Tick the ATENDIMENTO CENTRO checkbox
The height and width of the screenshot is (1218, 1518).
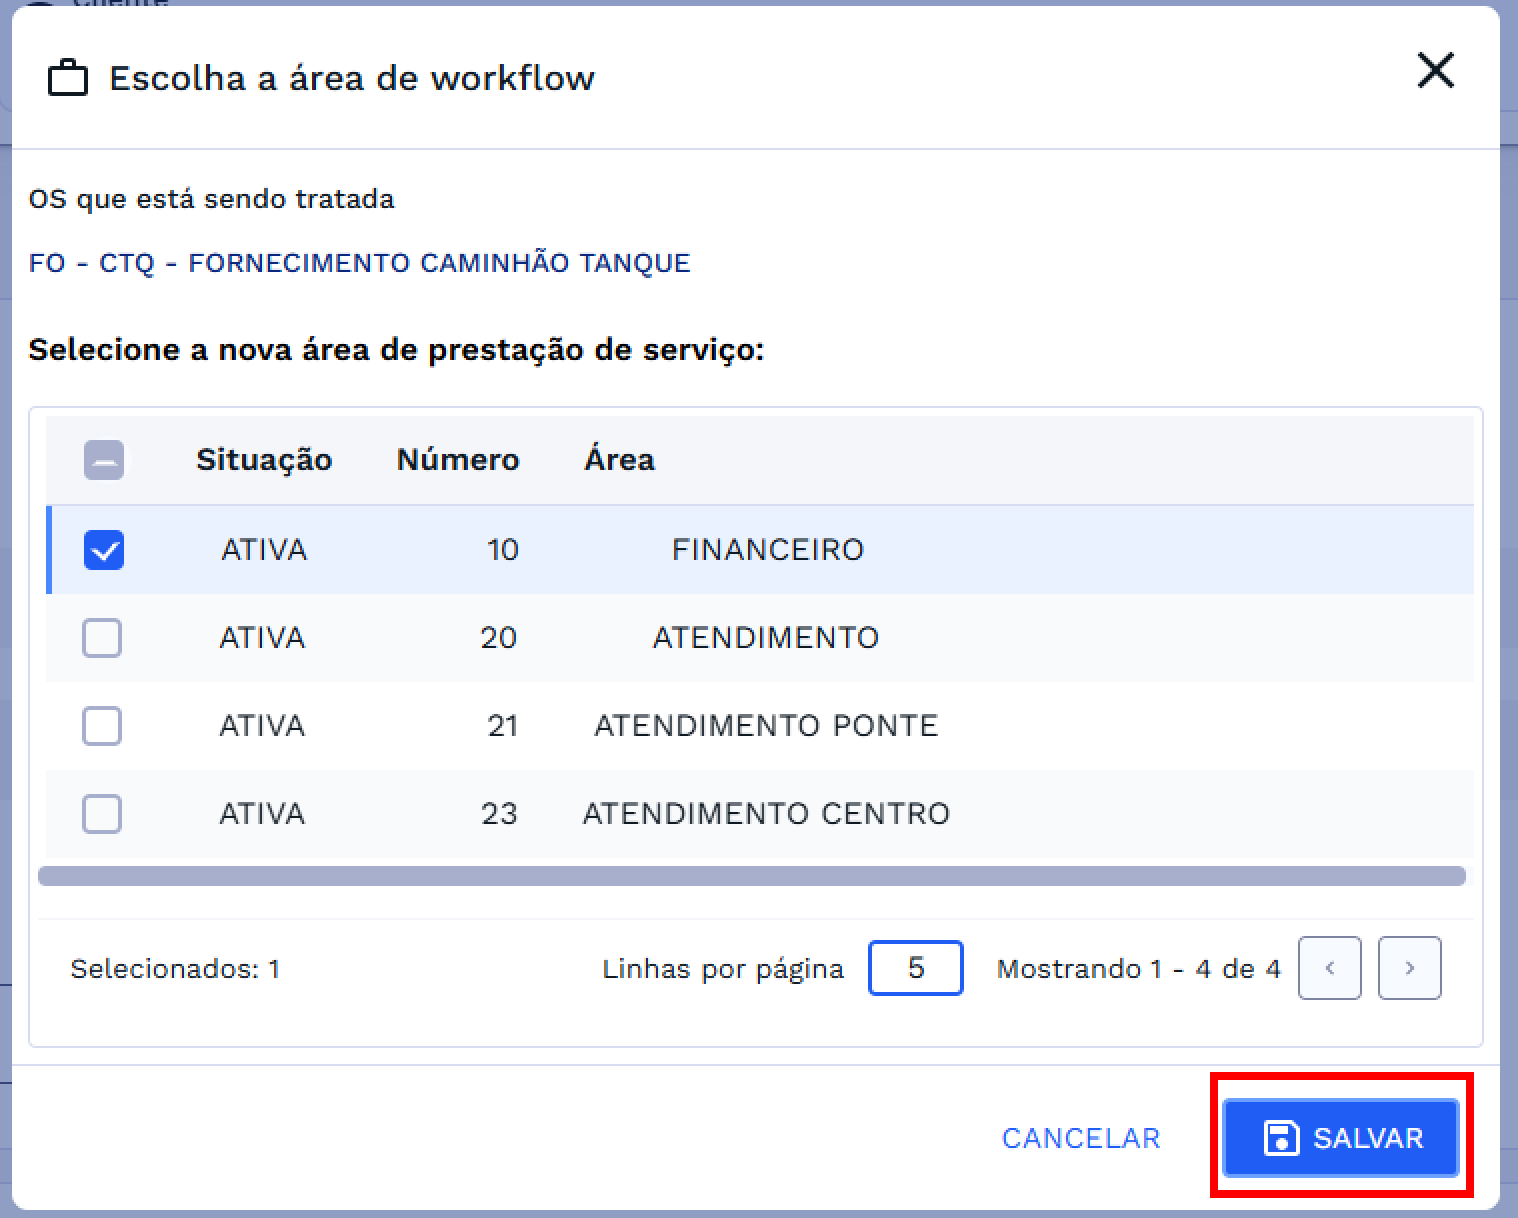(x=102, y=814)
